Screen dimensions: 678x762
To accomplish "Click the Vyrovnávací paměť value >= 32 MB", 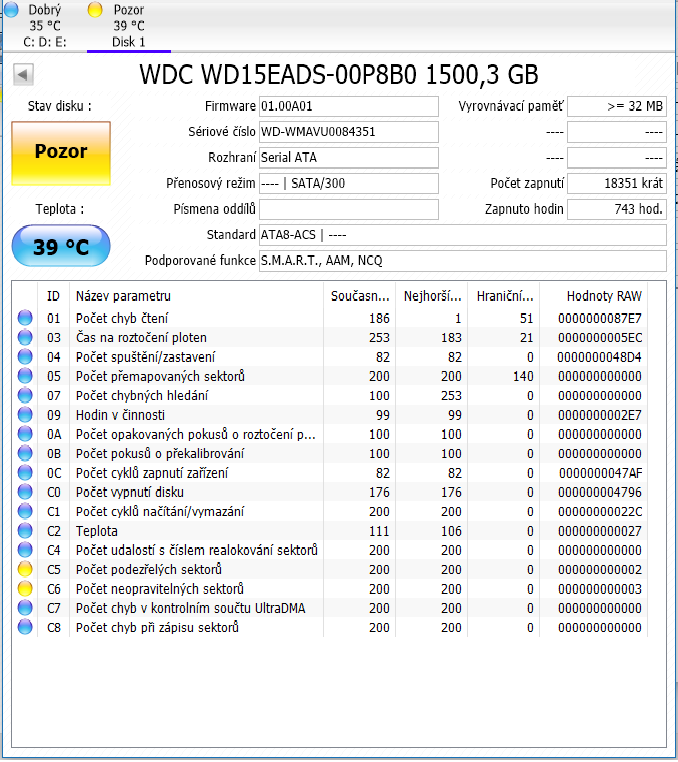I will (617, 106).
